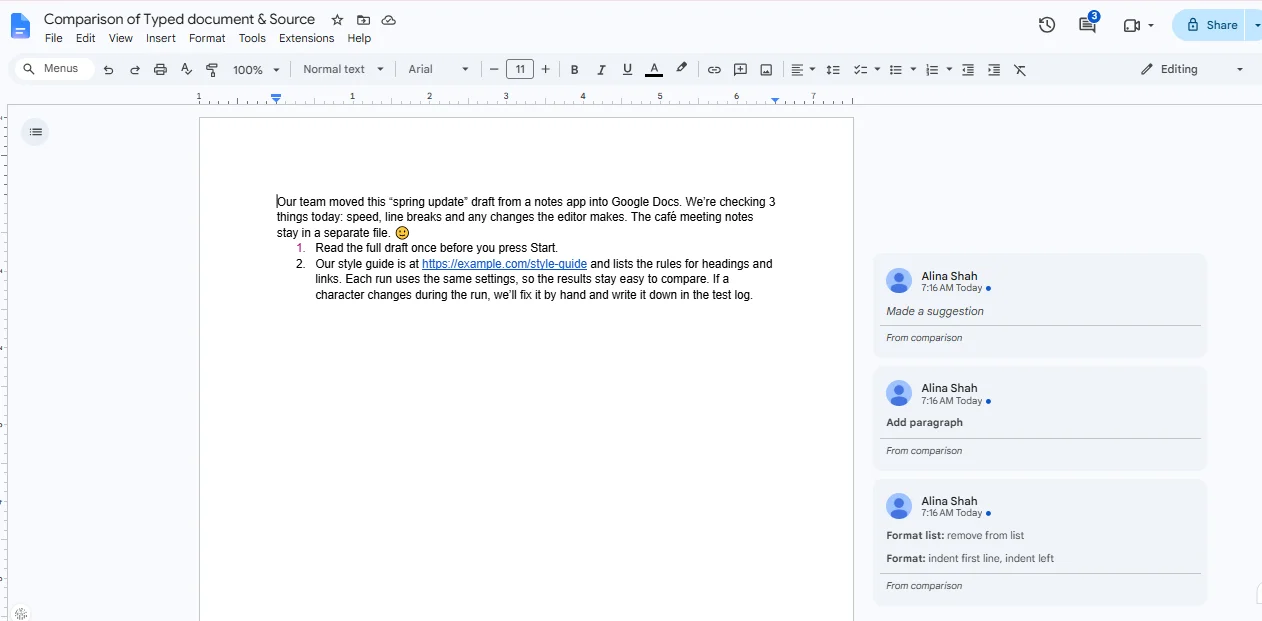The width and height of the screenshot is (1262, 621).
Task: Star this document
Action: click(x=337, y=20)
